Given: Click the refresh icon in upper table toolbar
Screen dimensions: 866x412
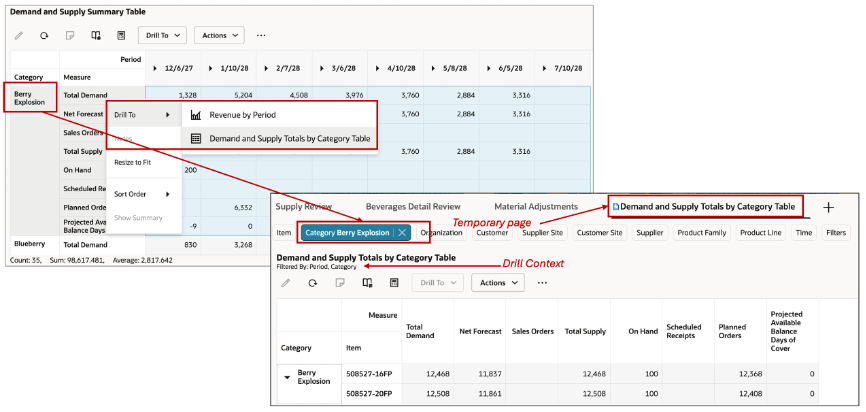Looking at the screenshot, I should [x=44, y=35].
